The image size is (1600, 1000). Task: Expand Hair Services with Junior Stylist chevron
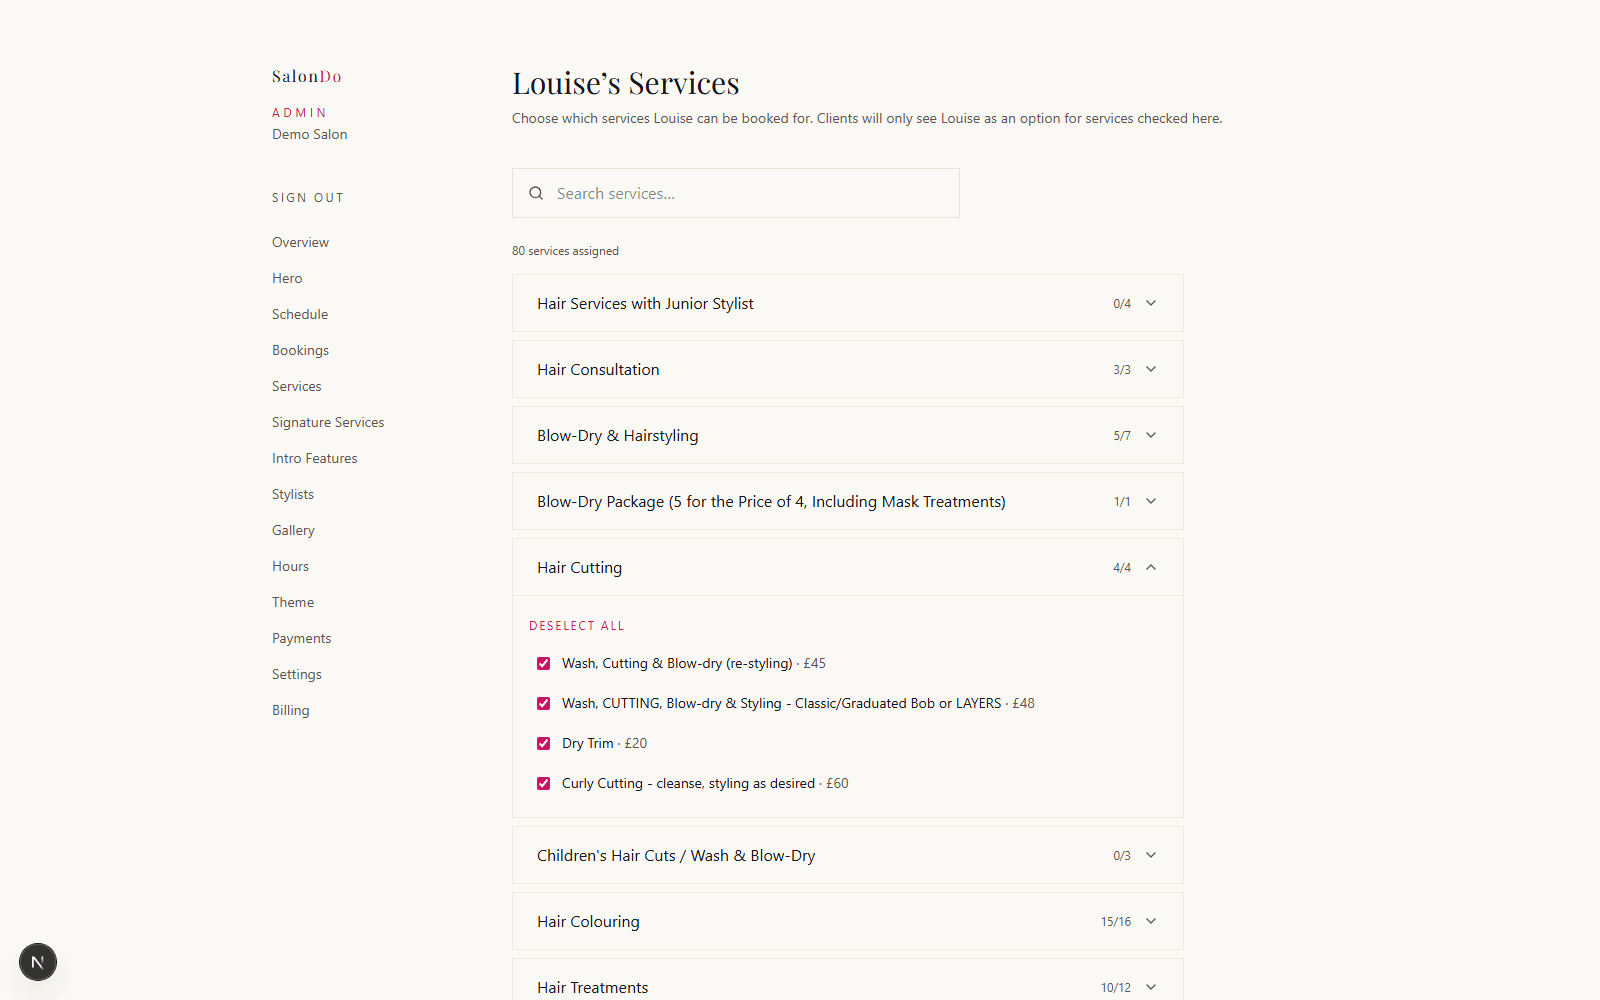pyautogui.click(x=1151, y=303)
